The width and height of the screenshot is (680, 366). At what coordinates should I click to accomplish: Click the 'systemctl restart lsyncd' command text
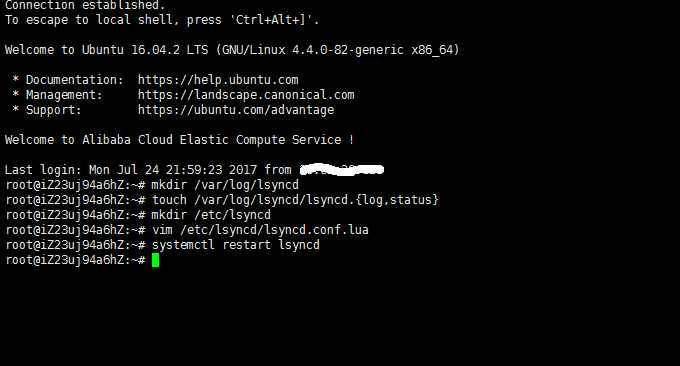coord(236,245)
